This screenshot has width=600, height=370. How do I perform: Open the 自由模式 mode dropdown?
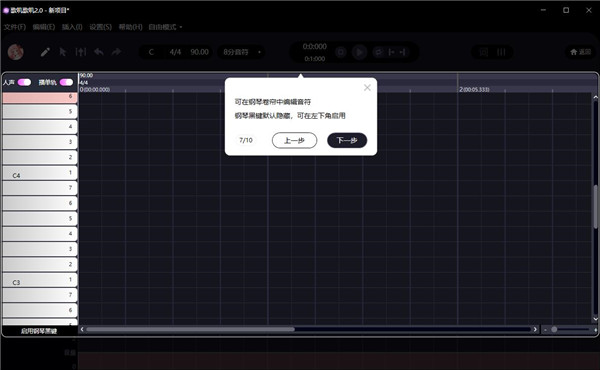click(165, 27)
